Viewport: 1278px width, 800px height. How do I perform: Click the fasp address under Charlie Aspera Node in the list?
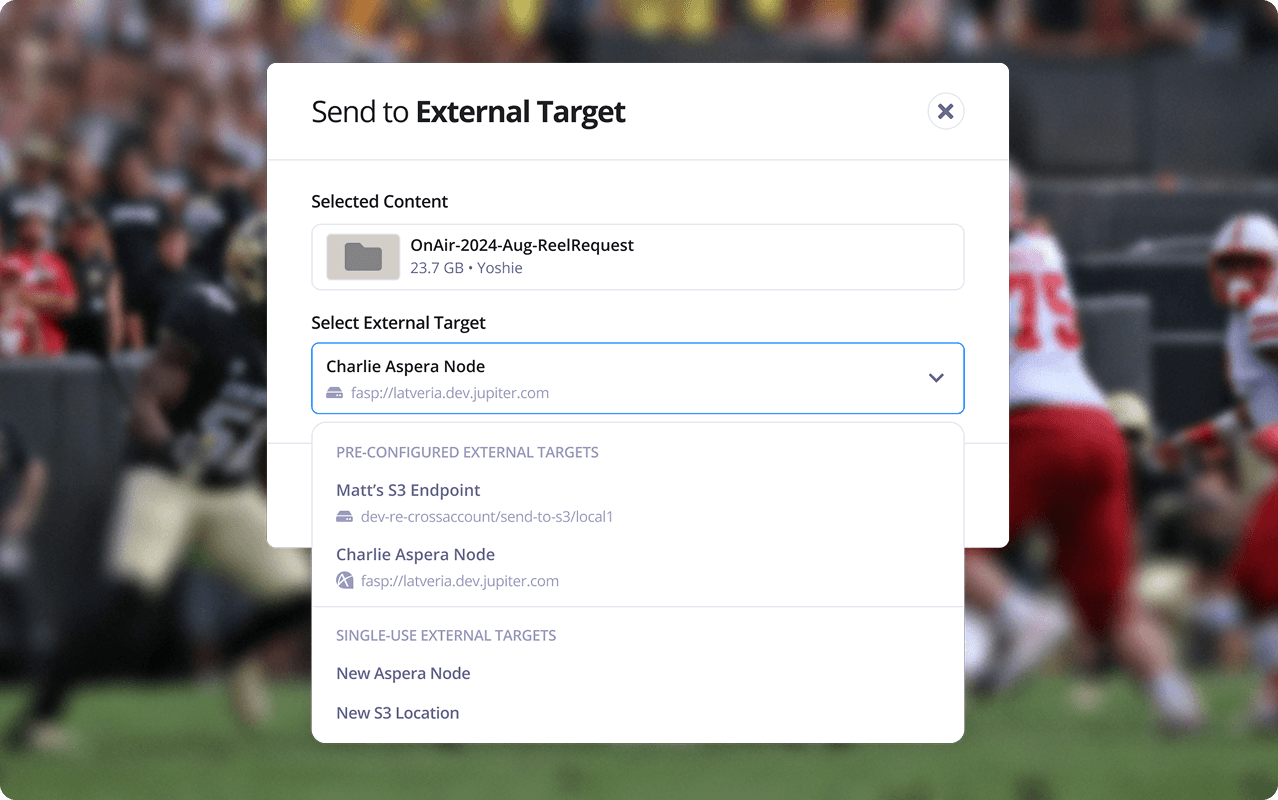(460, 581)
